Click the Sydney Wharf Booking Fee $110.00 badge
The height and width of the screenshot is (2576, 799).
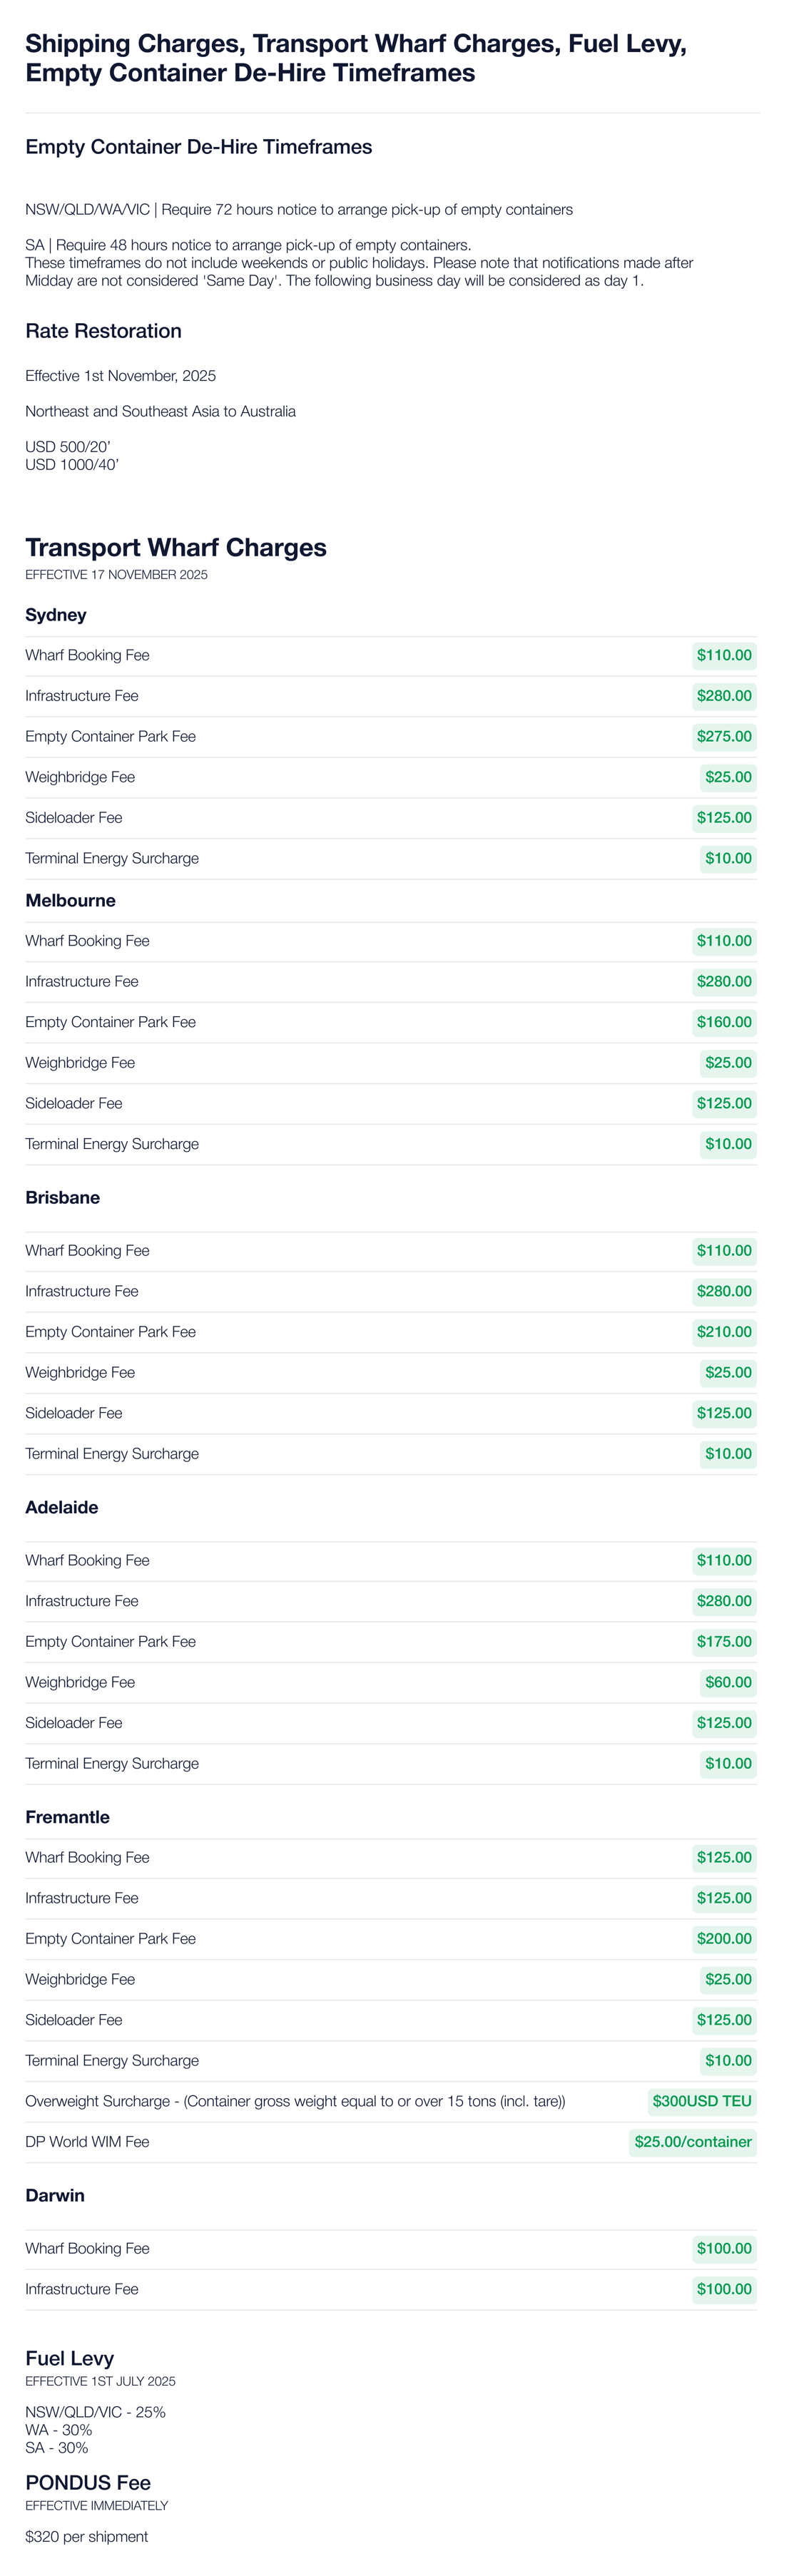(x=723, y=656)
